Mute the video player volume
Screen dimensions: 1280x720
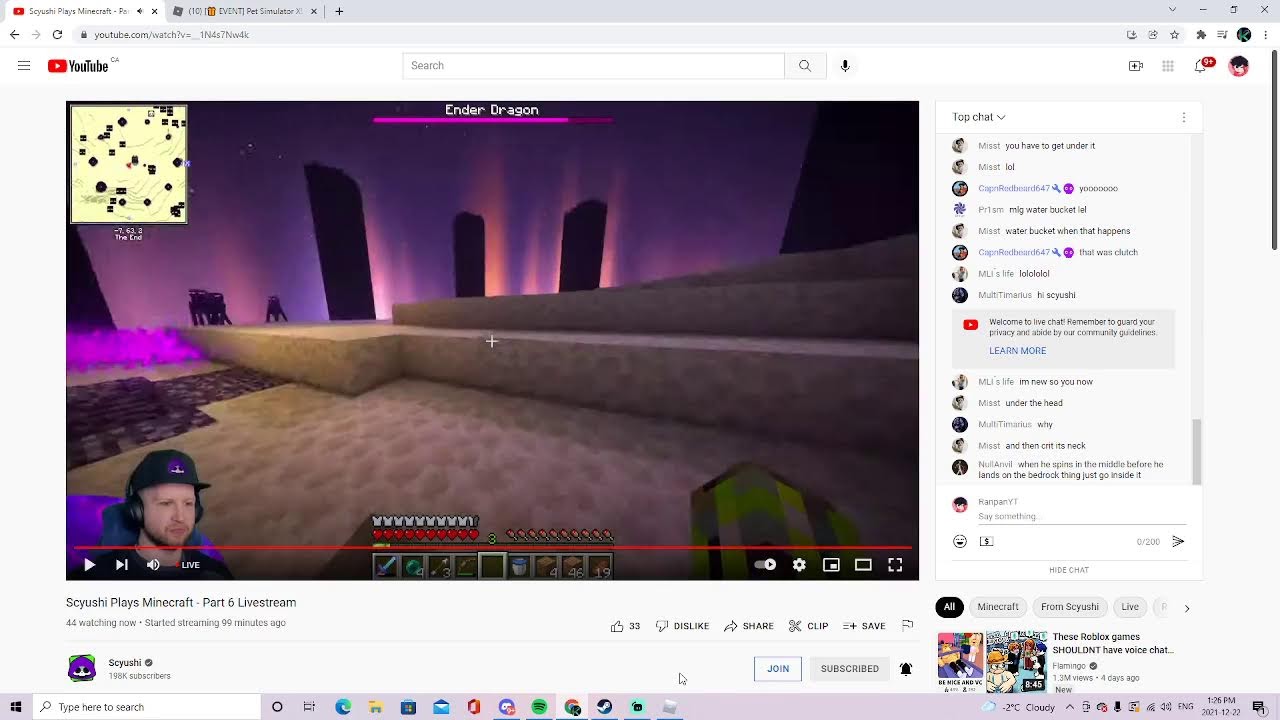[x=153, y=565]
